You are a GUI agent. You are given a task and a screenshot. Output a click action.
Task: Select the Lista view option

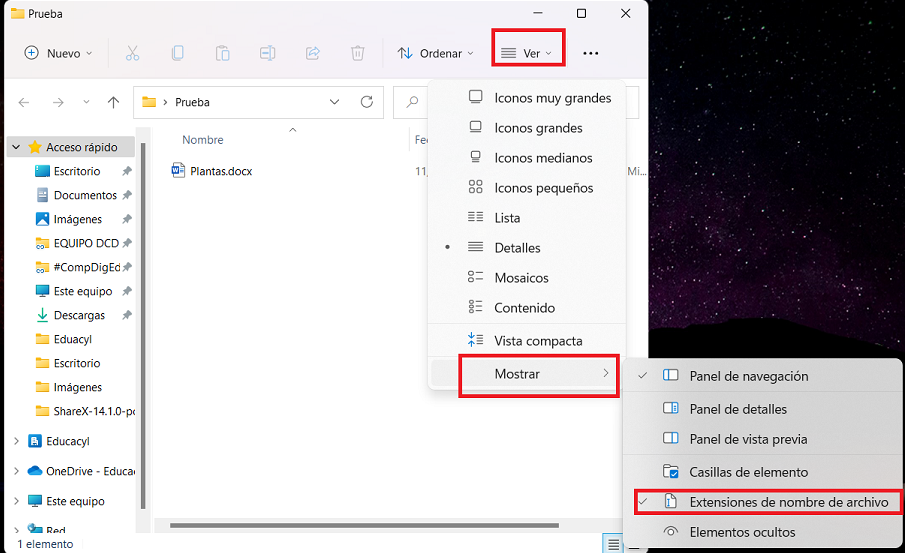click(526, 218)
